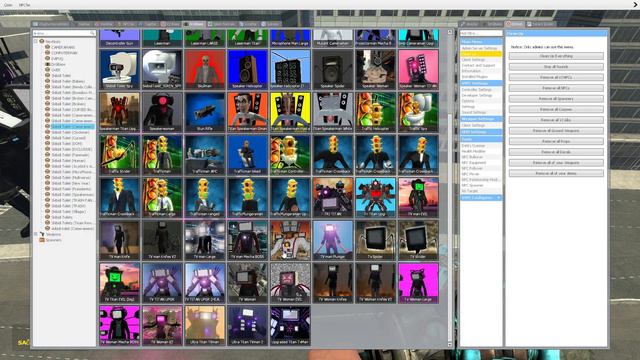Screen dimensions: 640x360
Task: Choose the Speakerwoman spawn icon
Action: click(x=162, y=112)
